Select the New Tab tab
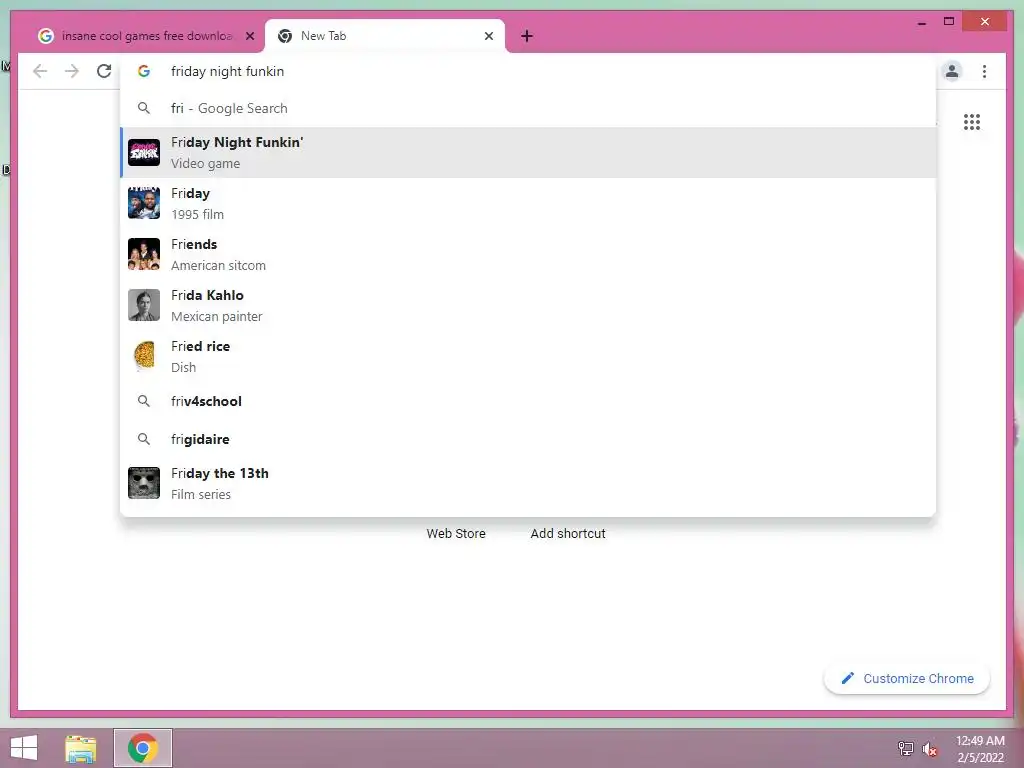The image size is (1024, 768). (x=385, y=36)
